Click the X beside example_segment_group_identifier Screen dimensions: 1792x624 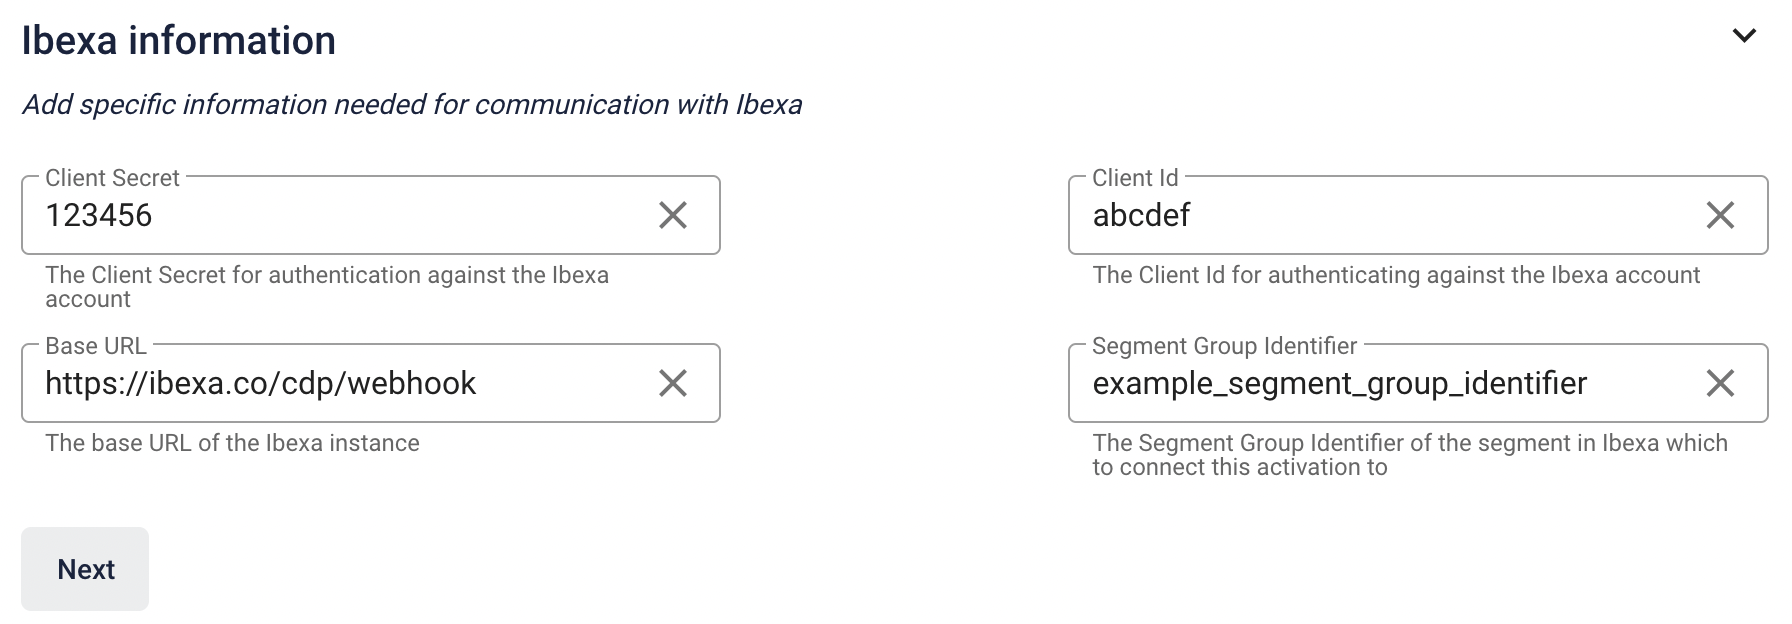tap(1721, 382)
